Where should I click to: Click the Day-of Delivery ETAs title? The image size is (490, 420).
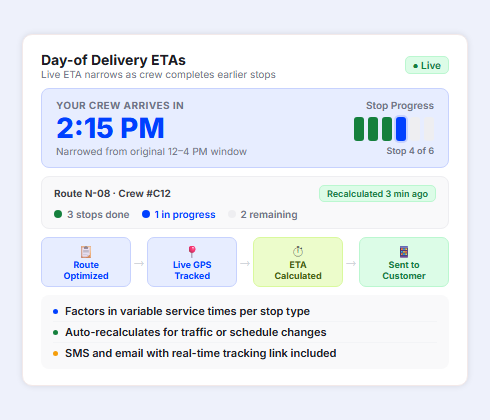pos(113,60)
